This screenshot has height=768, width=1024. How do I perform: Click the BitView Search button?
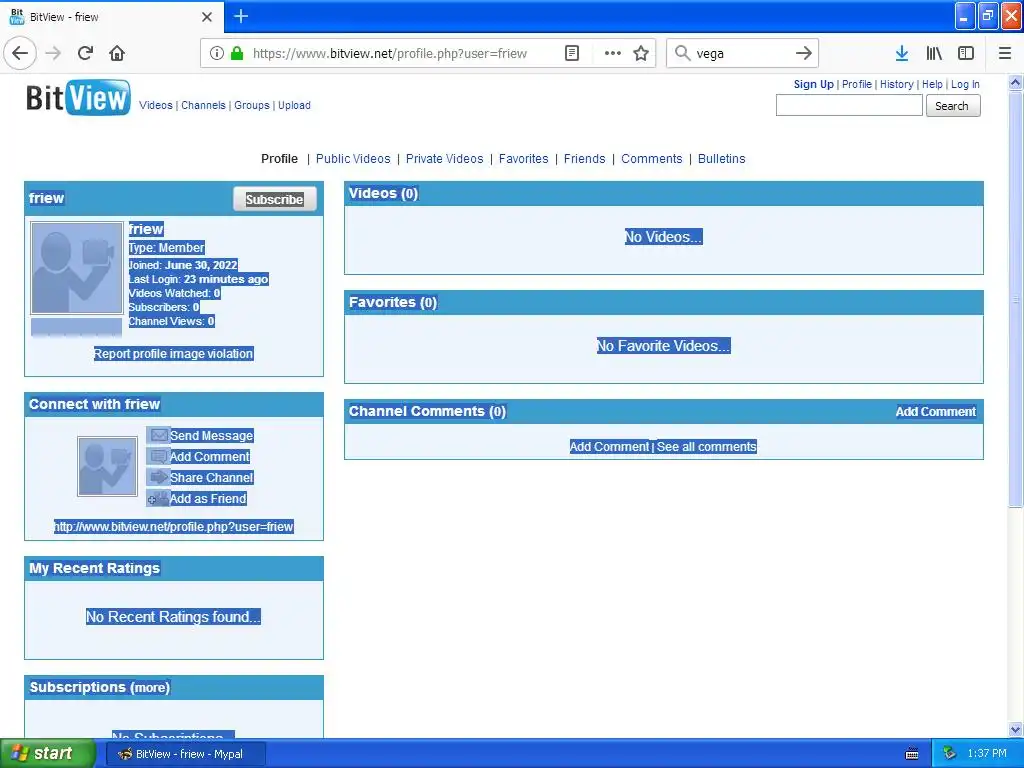tap(952, 106)
